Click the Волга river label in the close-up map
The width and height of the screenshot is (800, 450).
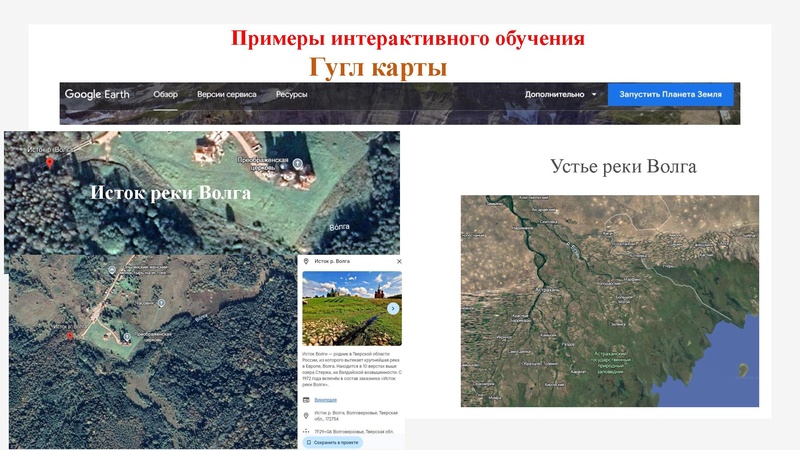(339, 227)
